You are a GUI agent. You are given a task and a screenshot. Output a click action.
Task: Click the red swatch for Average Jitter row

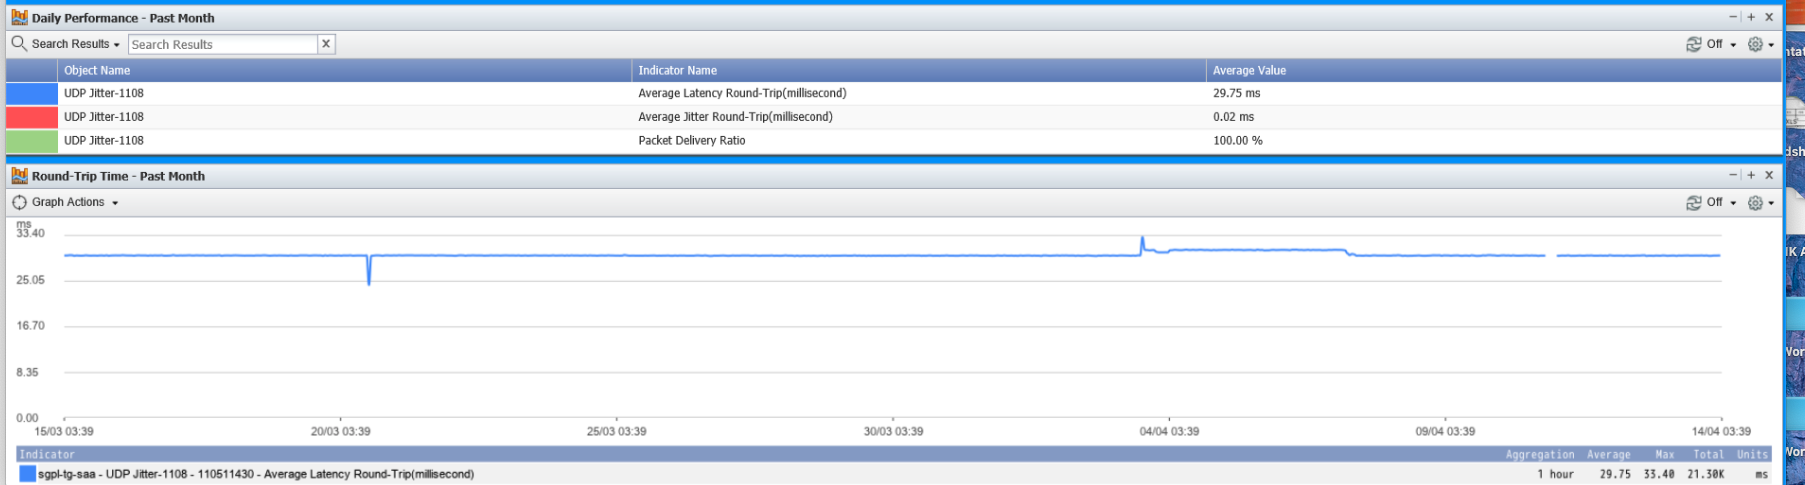point(32,117)
